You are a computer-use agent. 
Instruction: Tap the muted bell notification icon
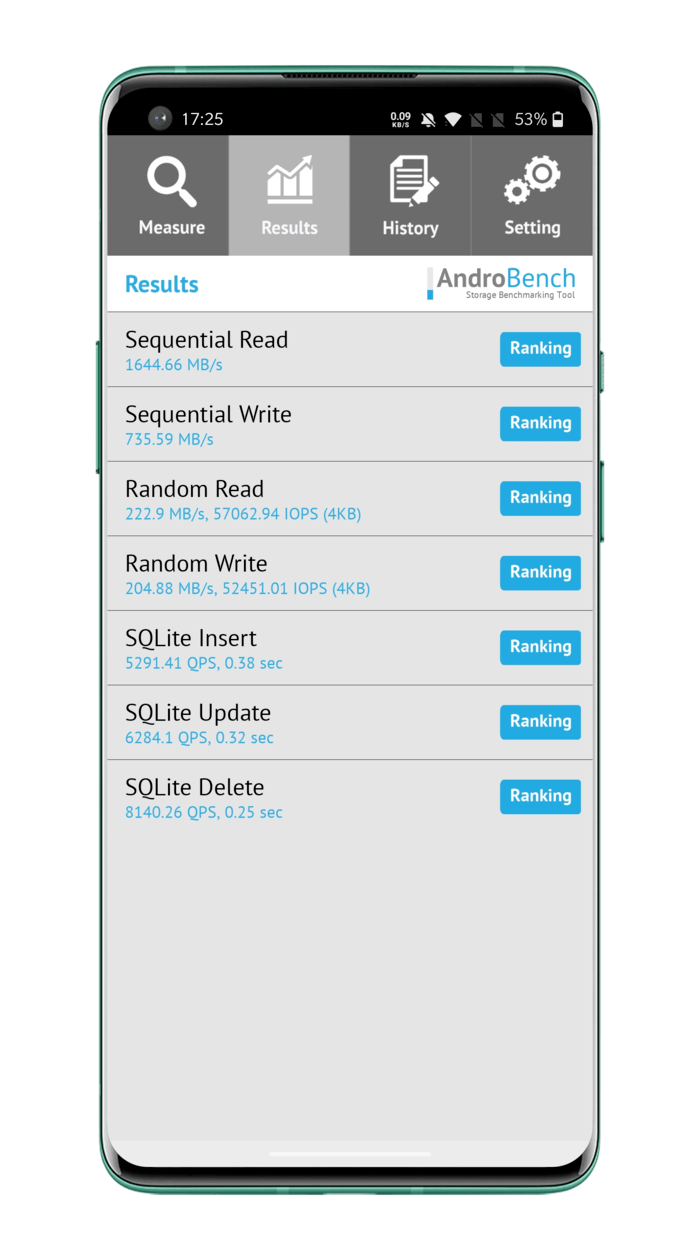[428, 120]
